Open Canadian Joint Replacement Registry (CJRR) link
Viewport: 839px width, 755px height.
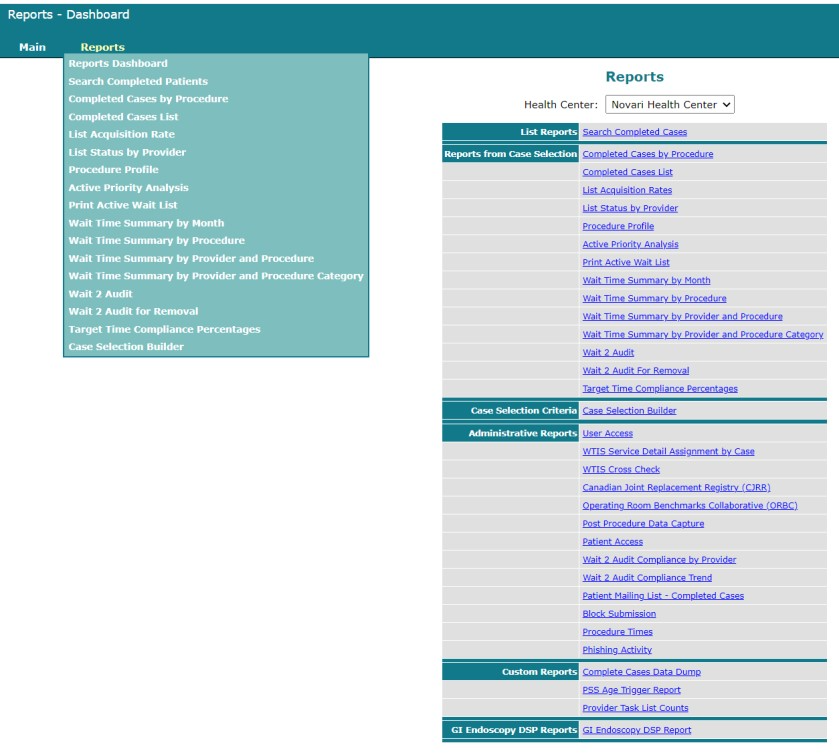(x=676, y=488)
